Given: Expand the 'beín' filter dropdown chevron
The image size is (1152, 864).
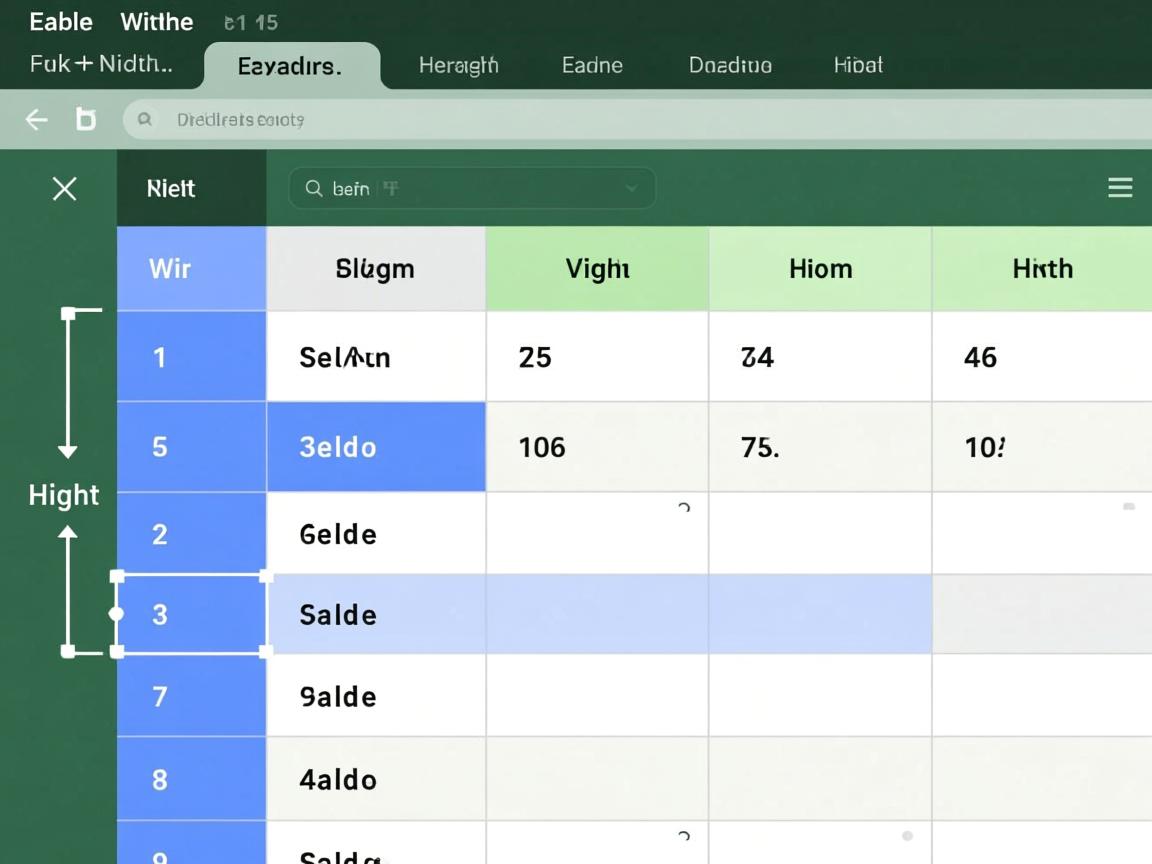Looking at the screenshot, I should (x=631, y=188).
